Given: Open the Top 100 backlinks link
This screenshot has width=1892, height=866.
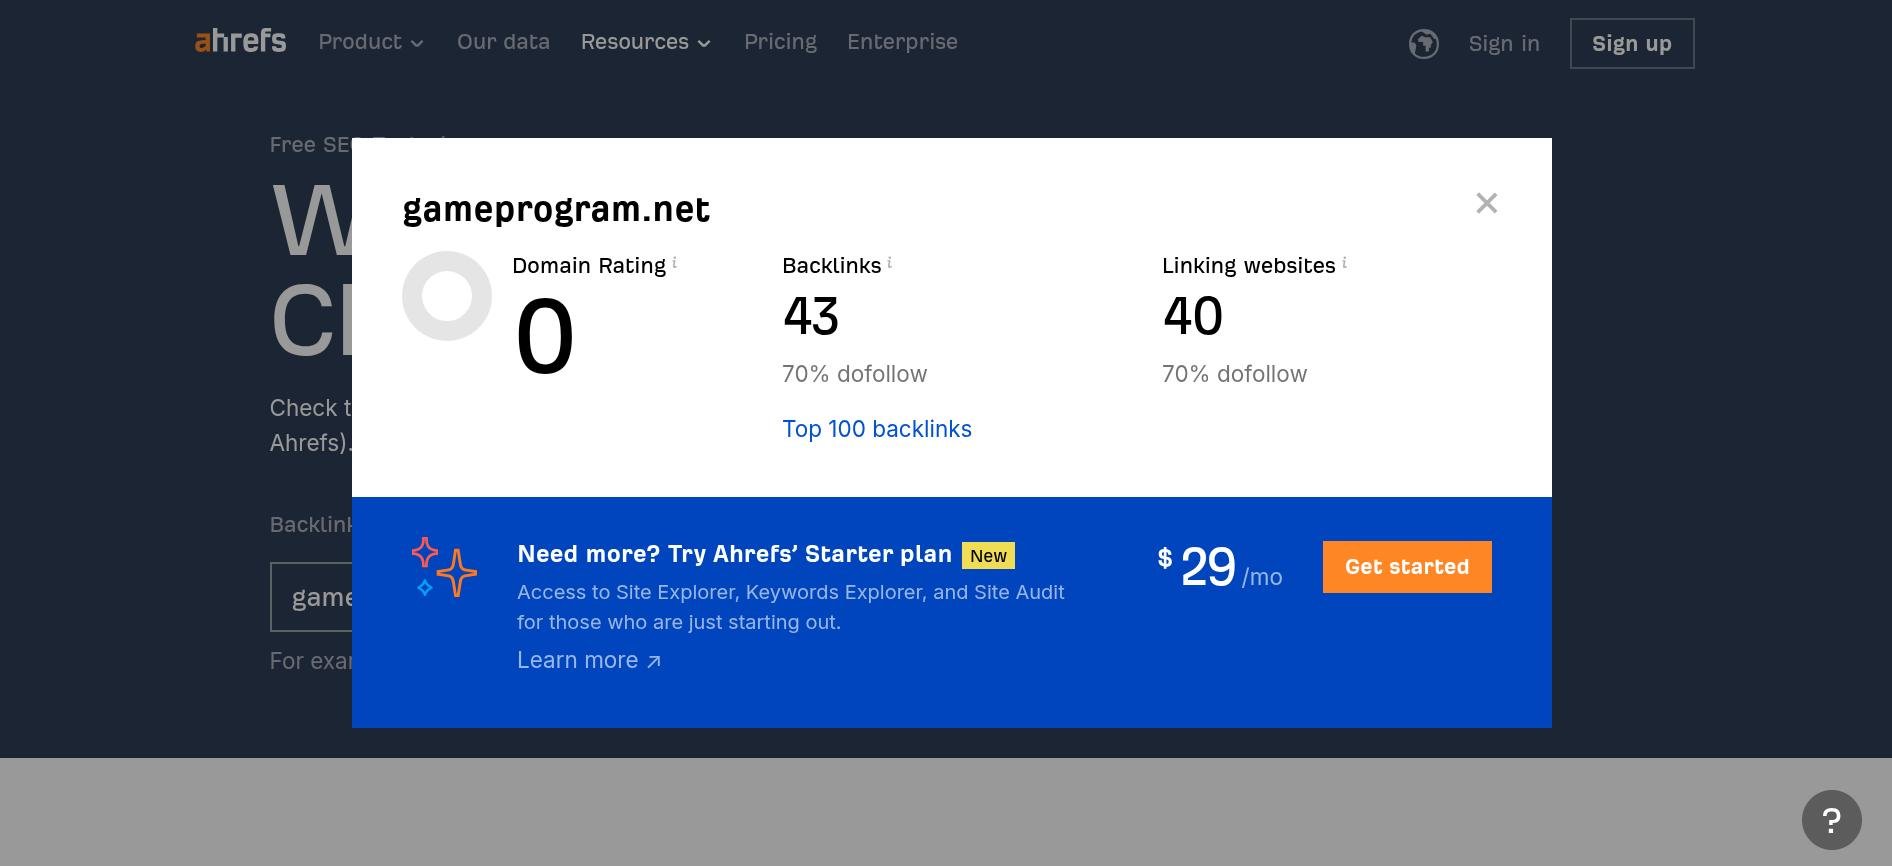Looking at the screenshot, I should pyautogui.click(x=877, y=429).
